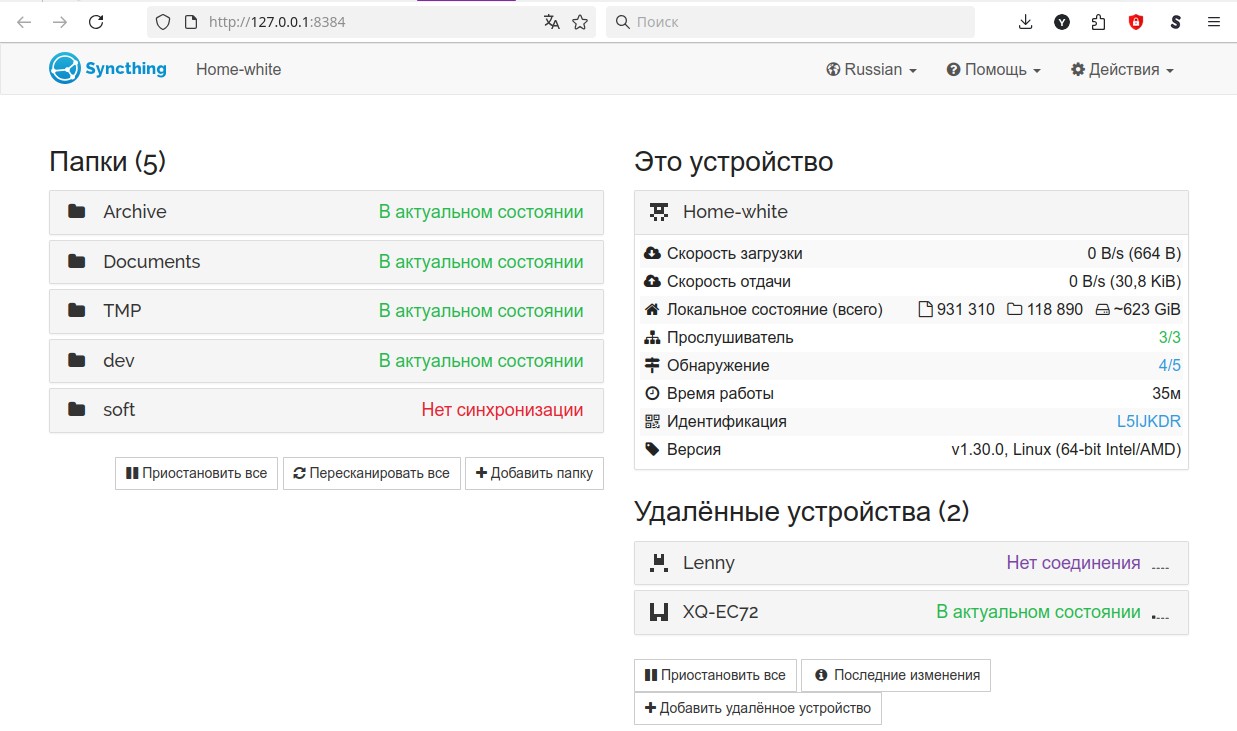Click the clock icon beside Время работы
This screenshot has height=731, width=1237.
click(x=653, y=394)
